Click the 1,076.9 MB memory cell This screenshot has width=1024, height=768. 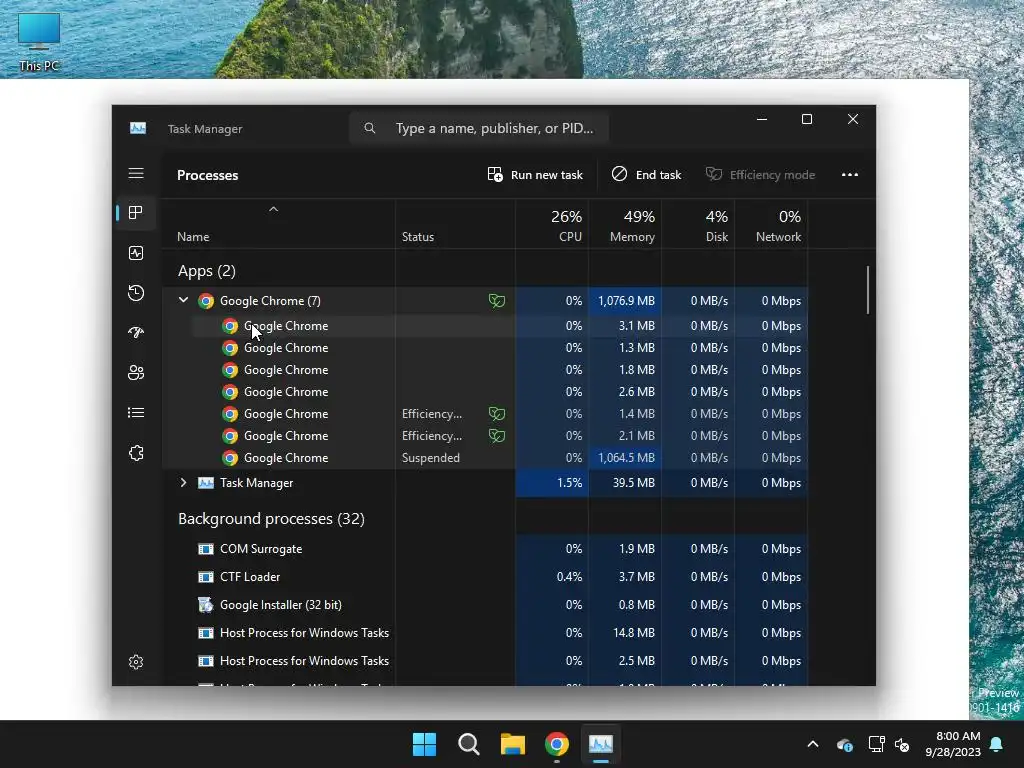click(625, 300)
